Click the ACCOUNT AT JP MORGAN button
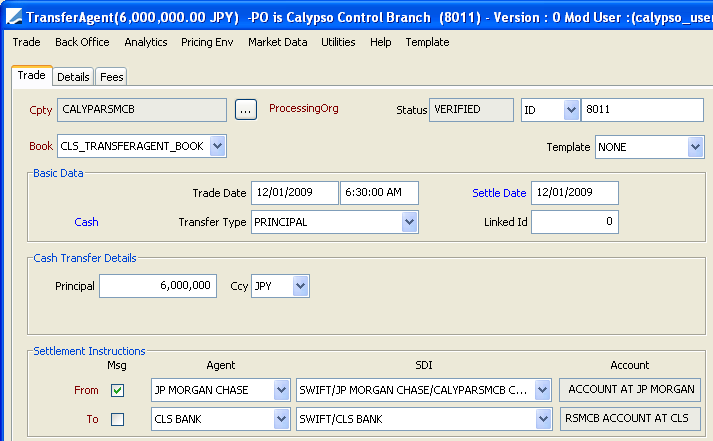This screenshot has width=713, height=441. 630,390
